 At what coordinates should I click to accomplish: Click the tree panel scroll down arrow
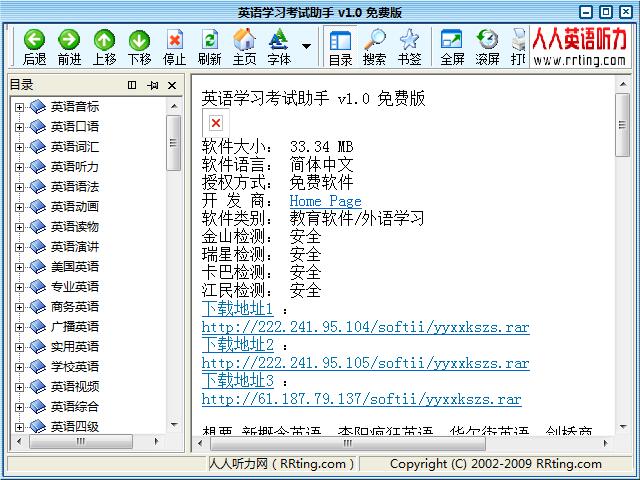(174, 425)
